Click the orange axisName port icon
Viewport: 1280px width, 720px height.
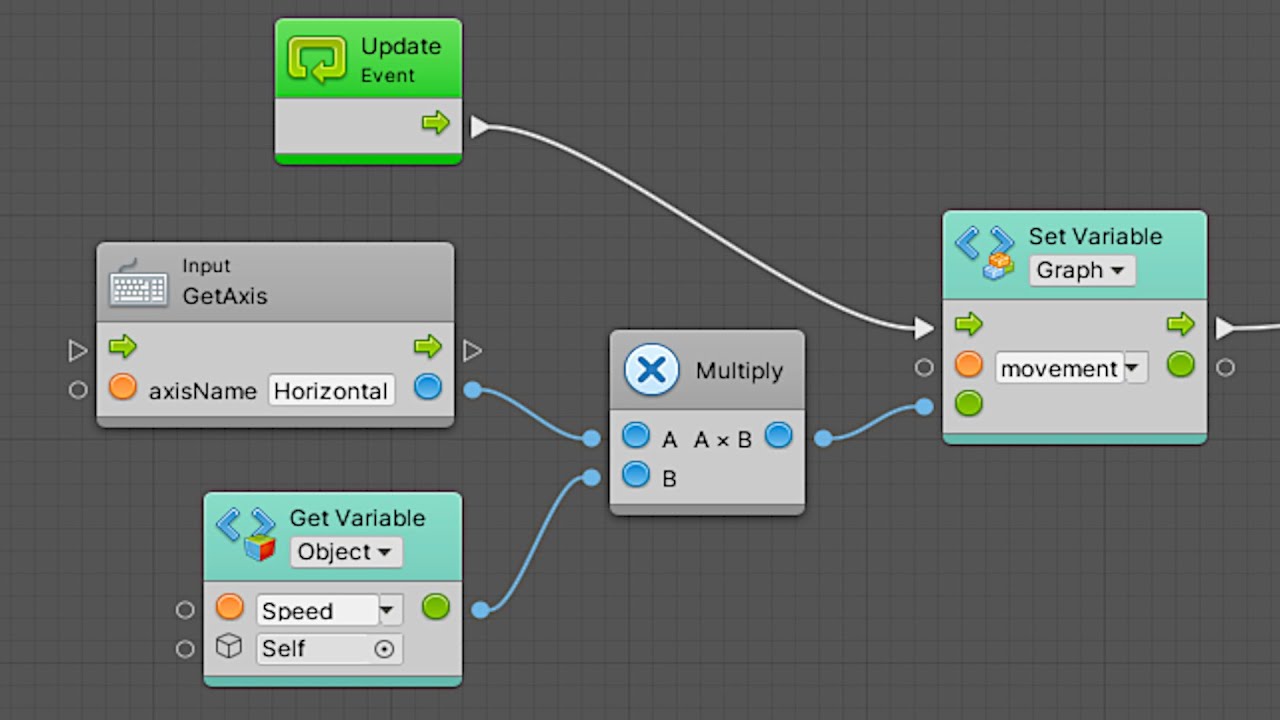tap(122, 387)
